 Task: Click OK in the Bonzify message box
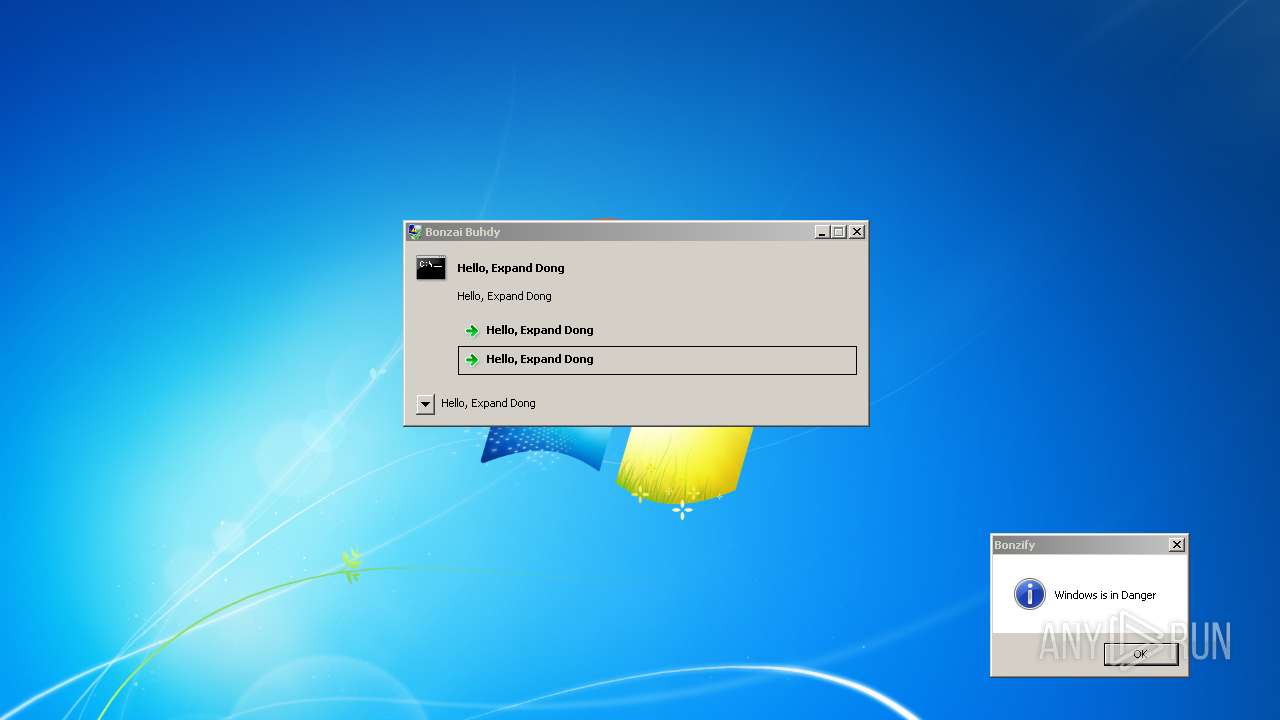(1140, 654)
